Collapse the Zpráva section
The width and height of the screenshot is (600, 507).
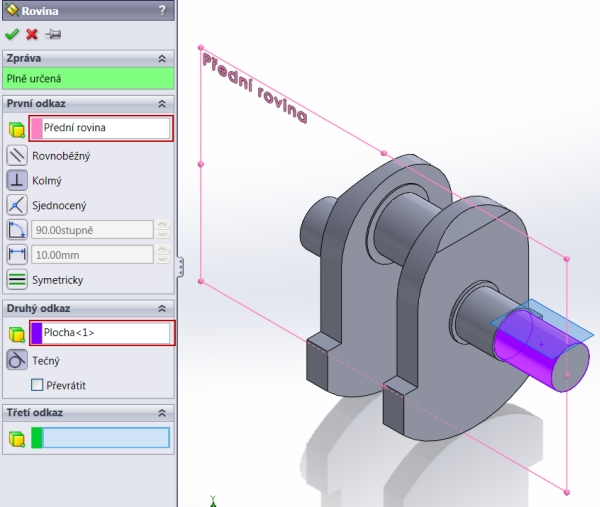point(162,59)
